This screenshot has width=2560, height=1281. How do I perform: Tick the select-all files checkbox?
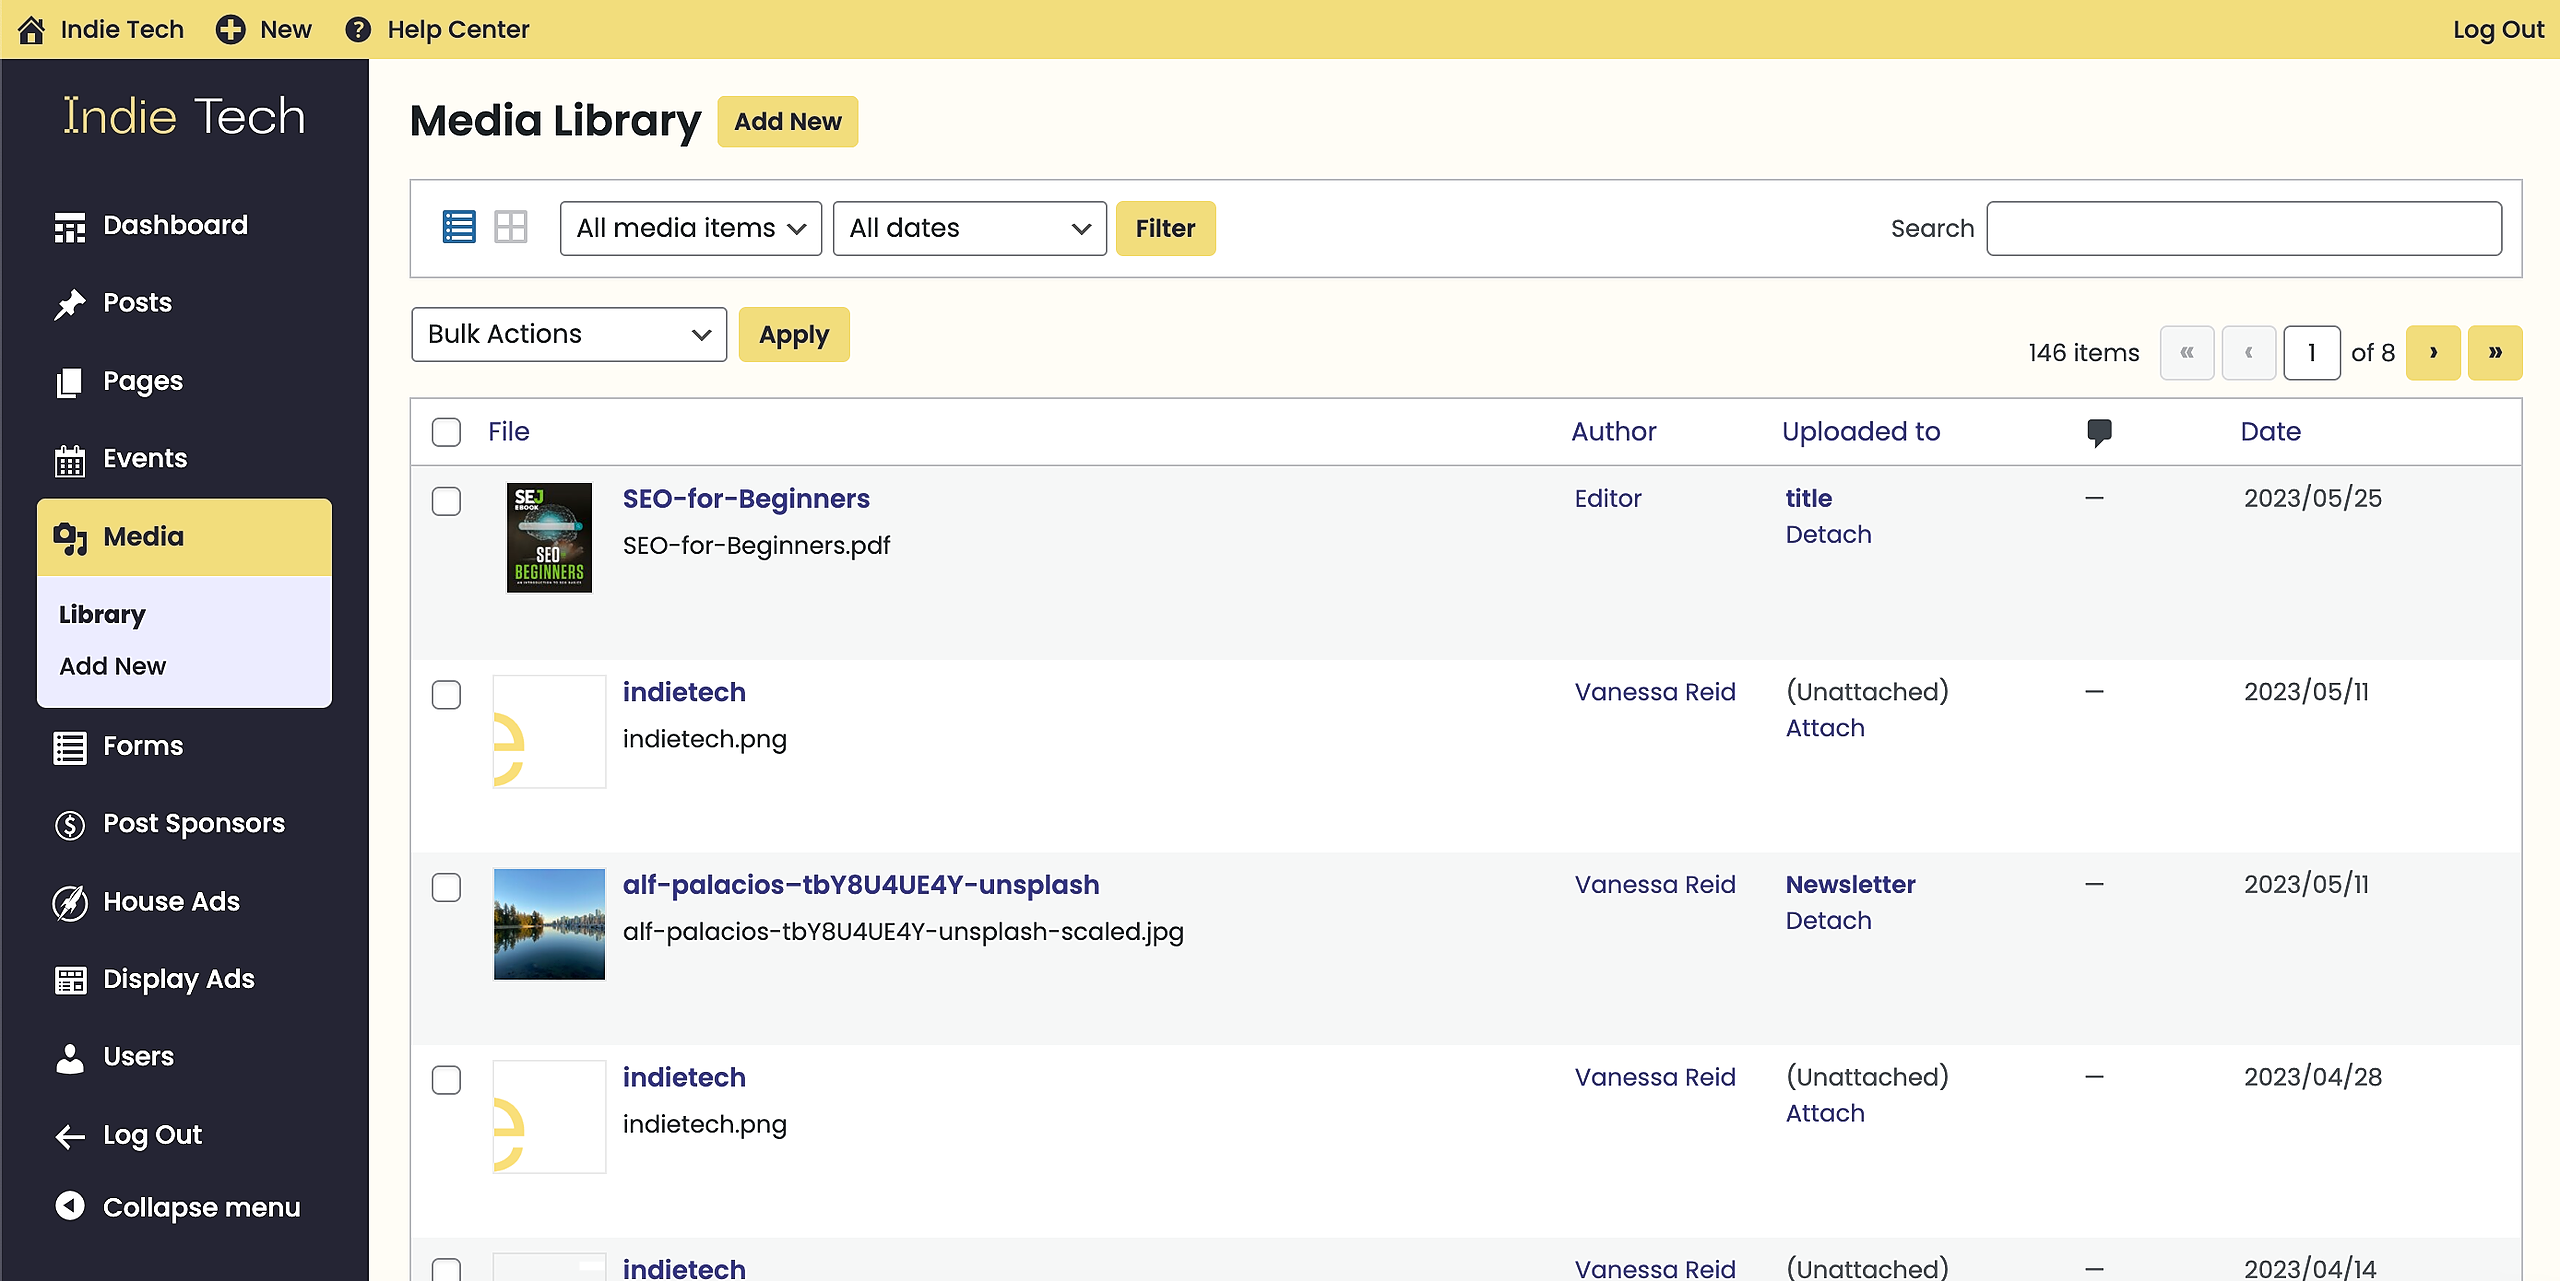pyautogui.click(x=446, y=432)
